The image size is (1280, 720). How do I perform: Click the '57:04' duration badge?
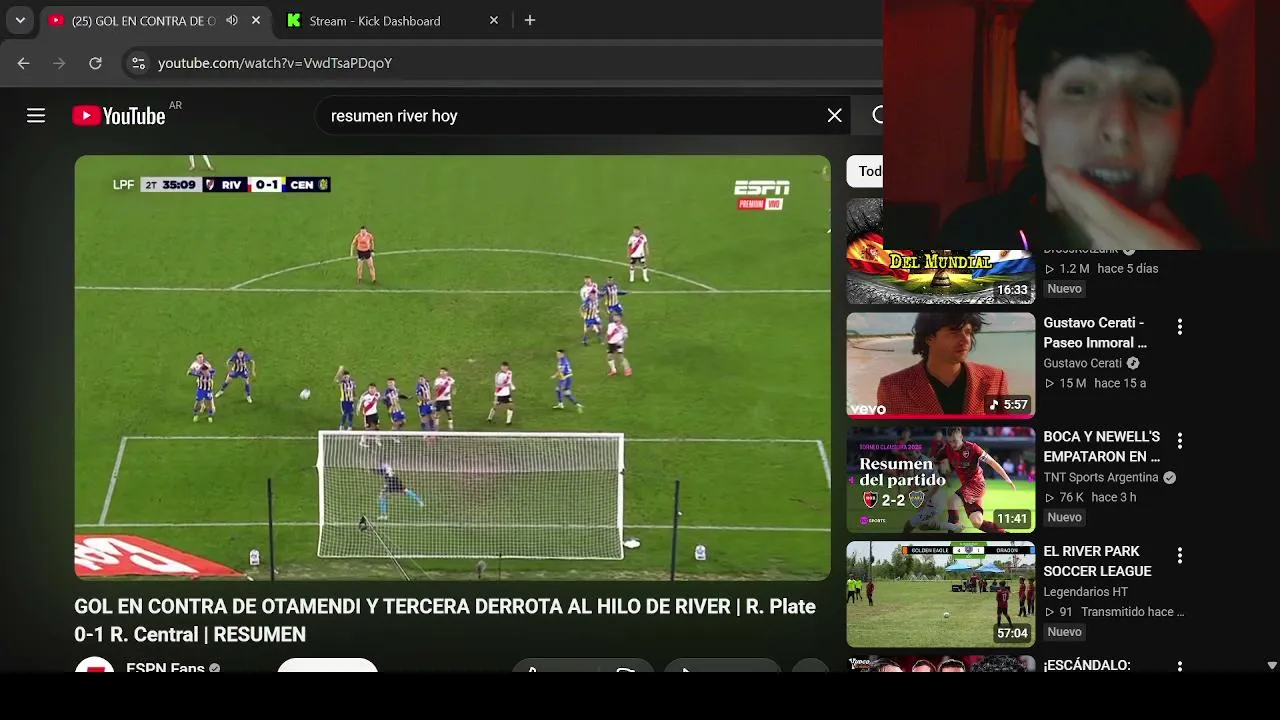(1012, 633)
